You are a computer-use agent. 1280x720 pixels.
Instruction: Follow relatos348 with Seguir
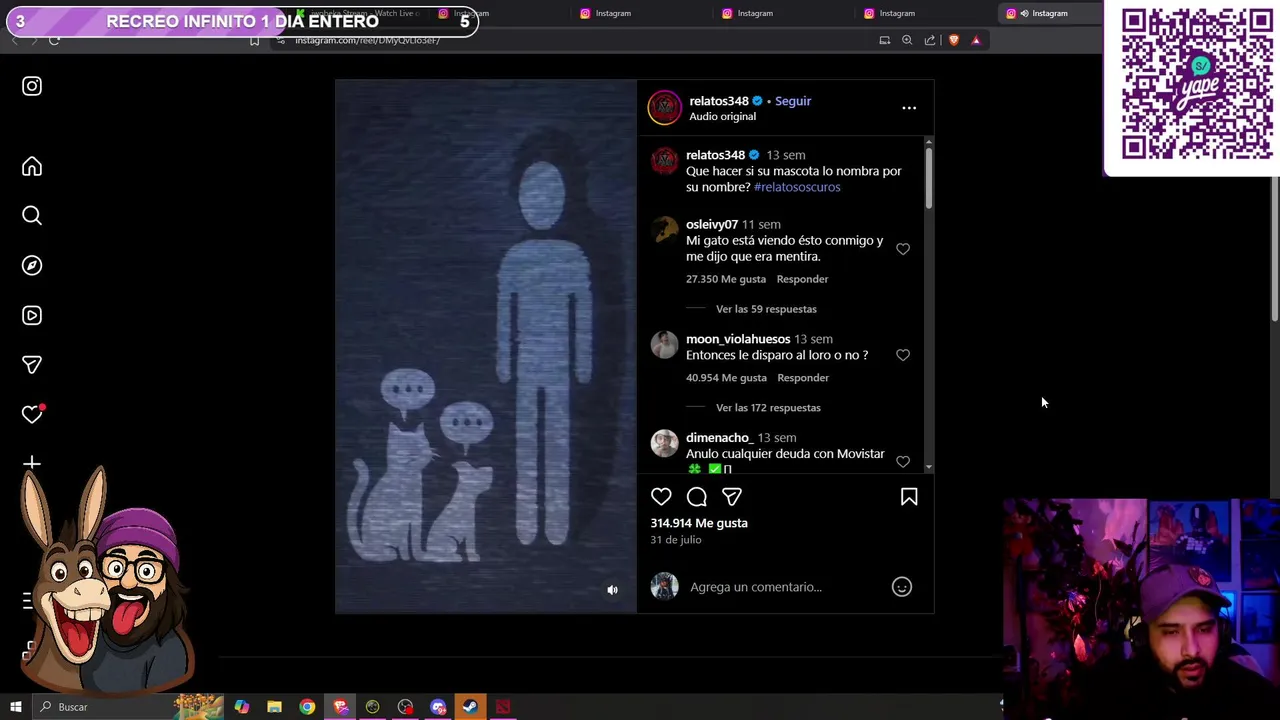tap(793, 101)
